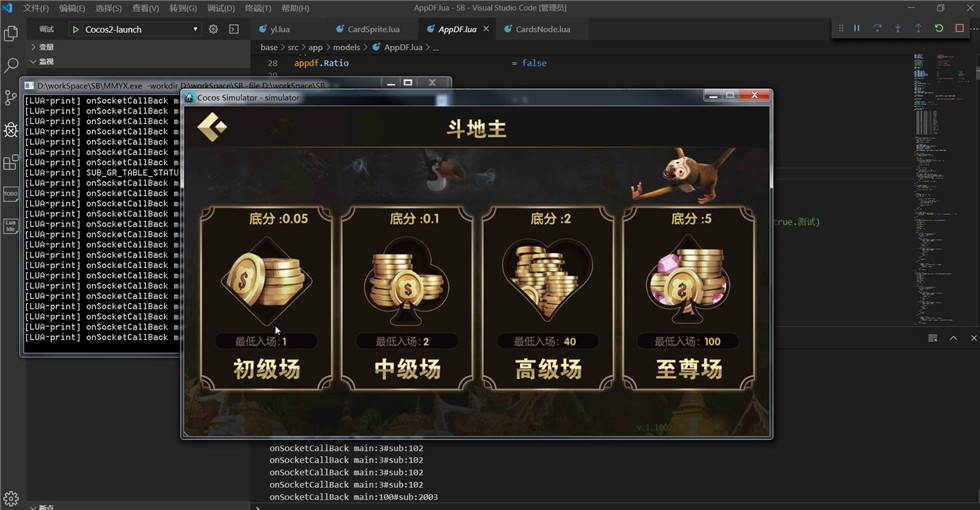Click the Step Into debug icon
Image resolution: width=980 pixels, height=510 pixels.
pyautogui.click(x=898, y=28)
